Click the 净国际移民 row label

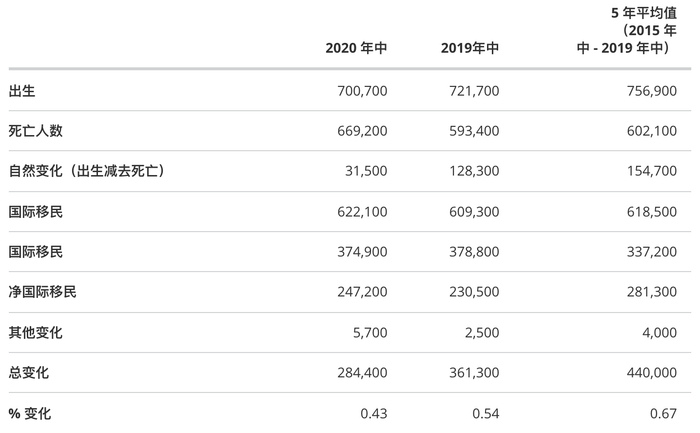tap(43, 292)
